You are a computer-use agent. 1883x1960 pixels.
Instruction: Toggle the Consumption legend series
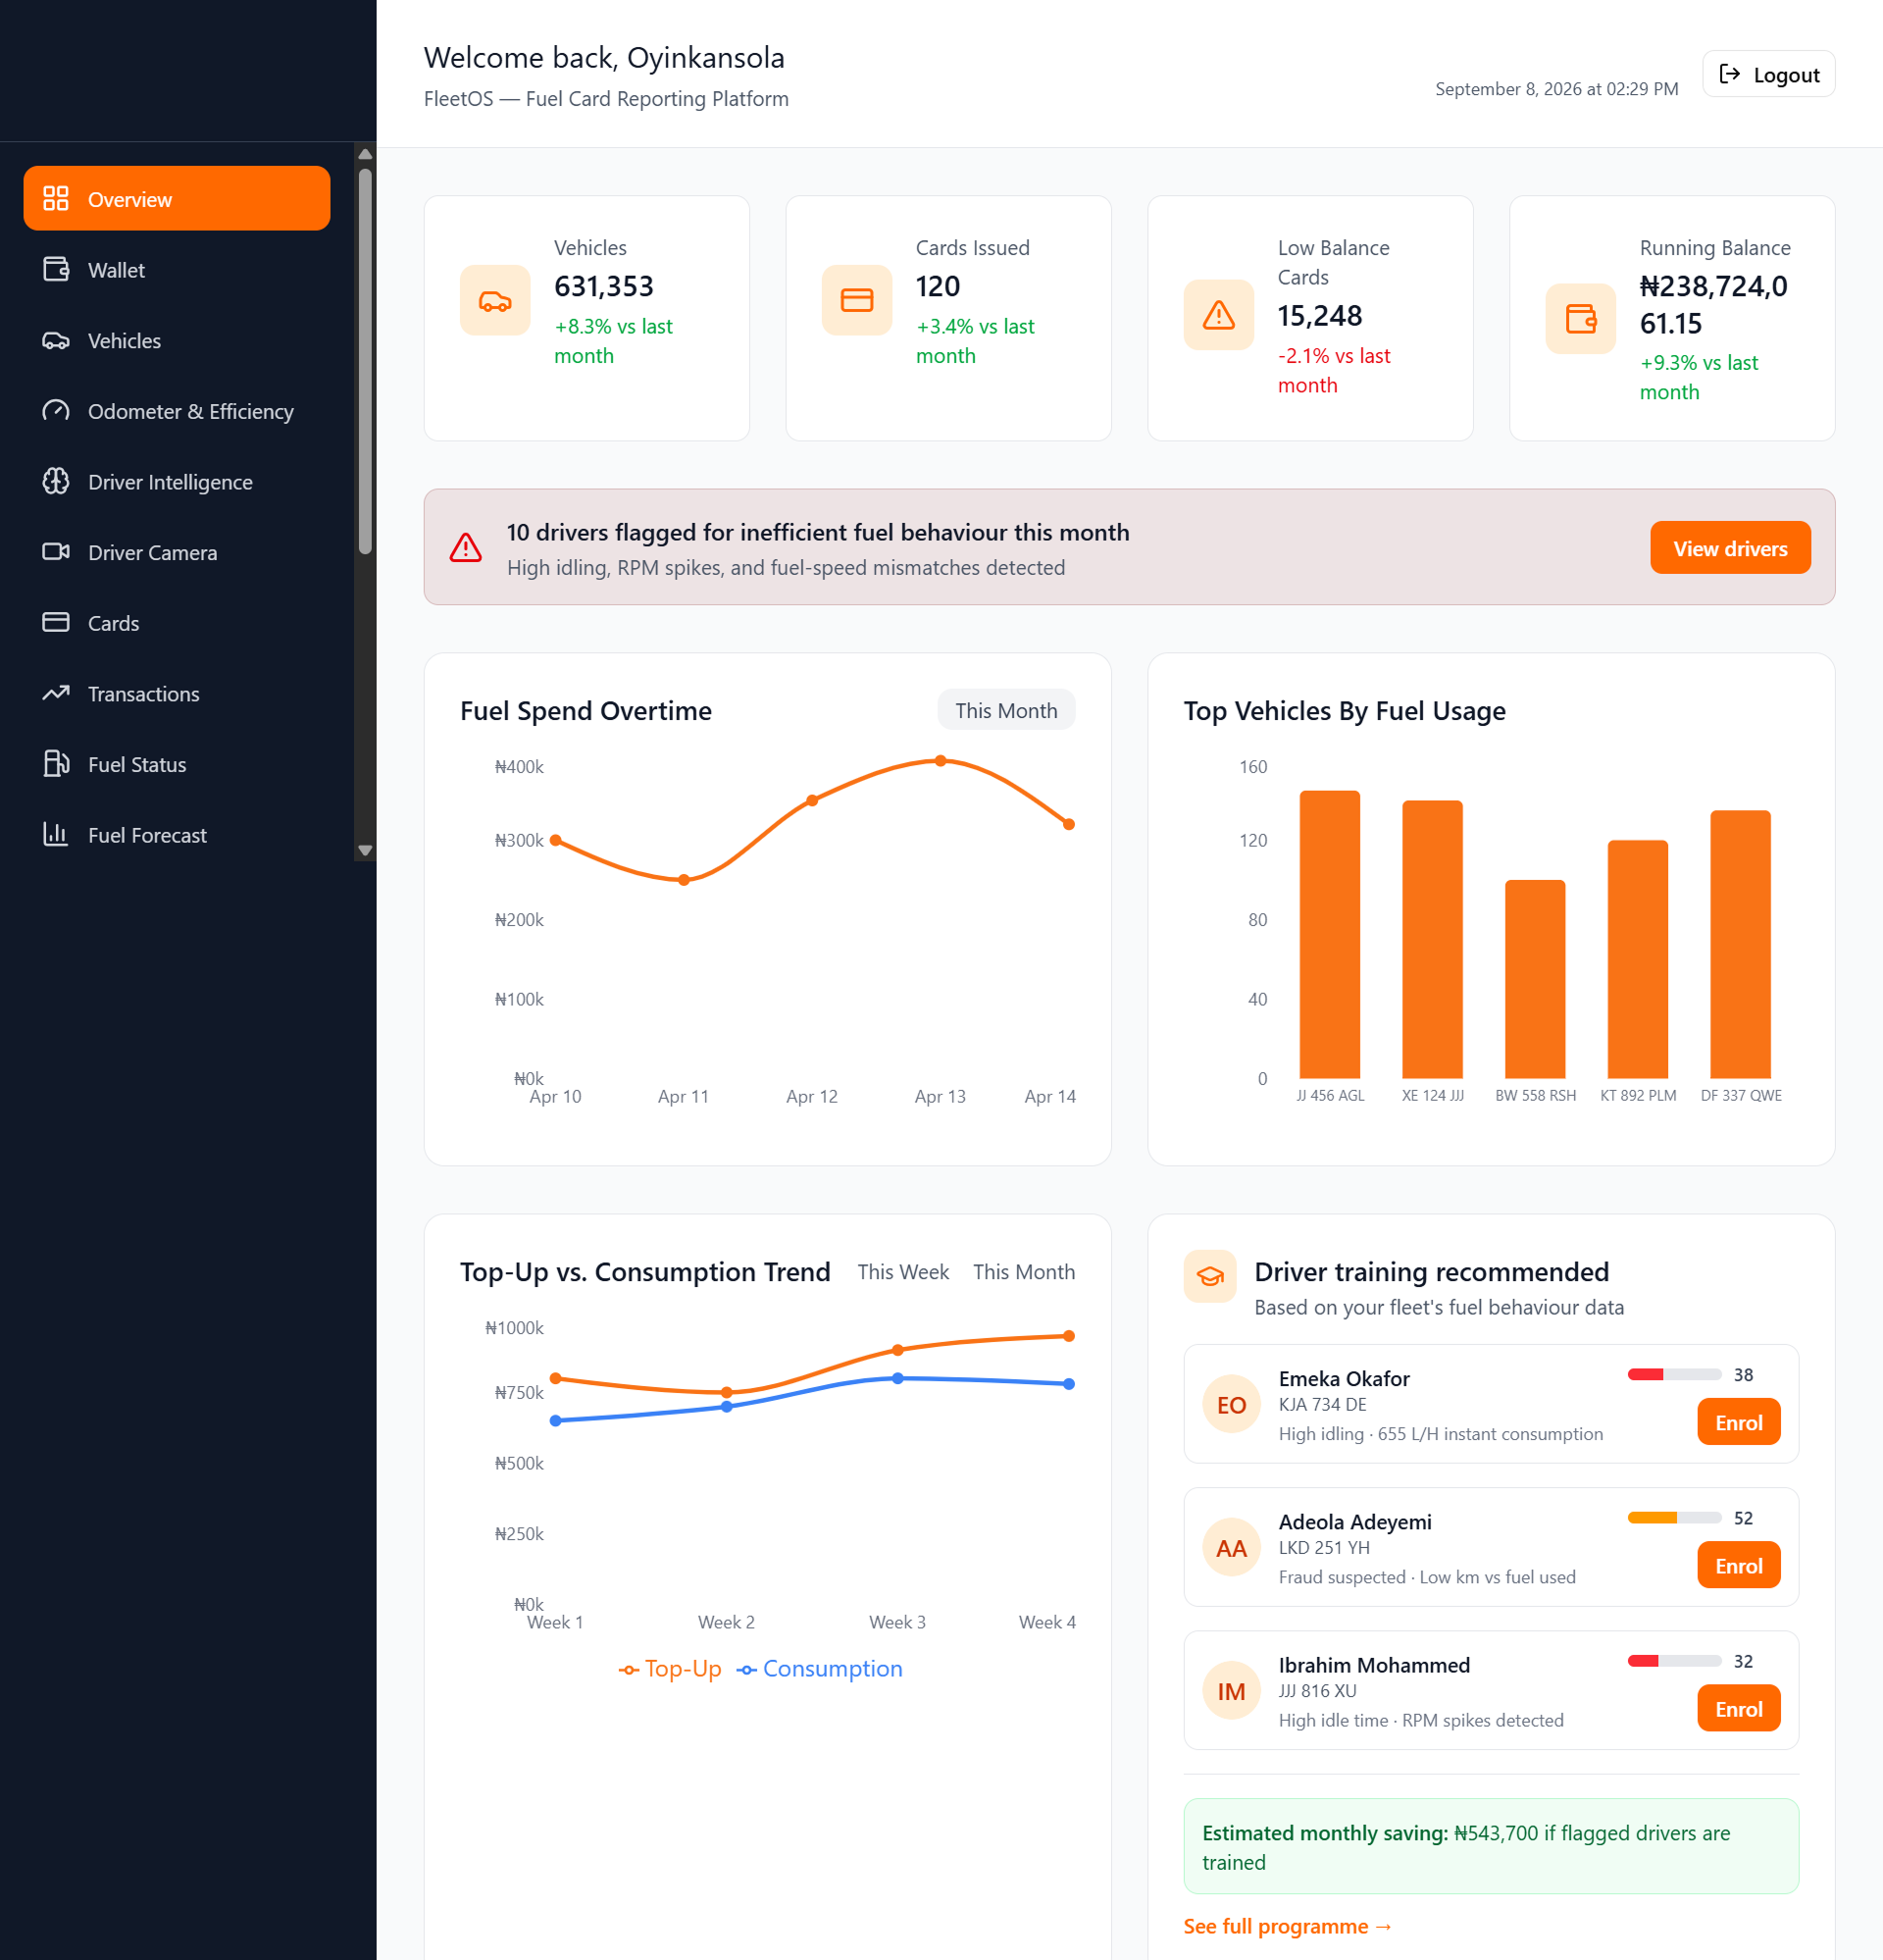pos(820,1668)
